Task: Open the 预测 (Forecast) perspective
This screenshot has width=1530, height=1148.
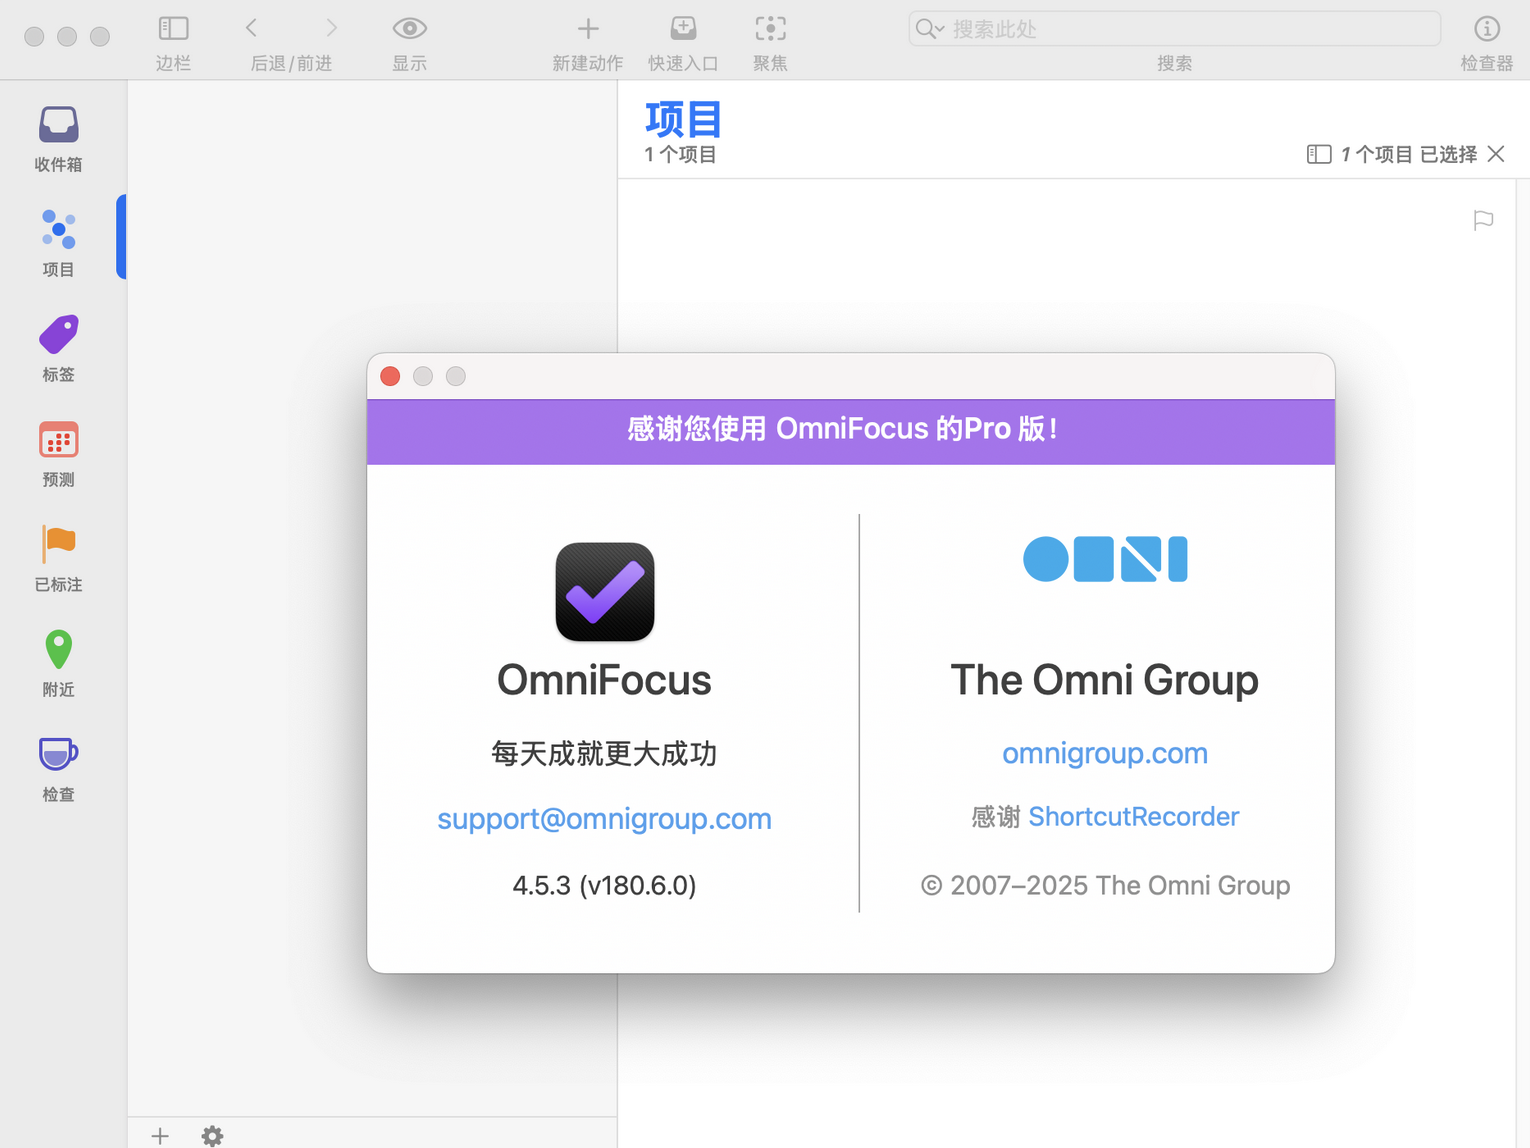Action: coord(58,454)
